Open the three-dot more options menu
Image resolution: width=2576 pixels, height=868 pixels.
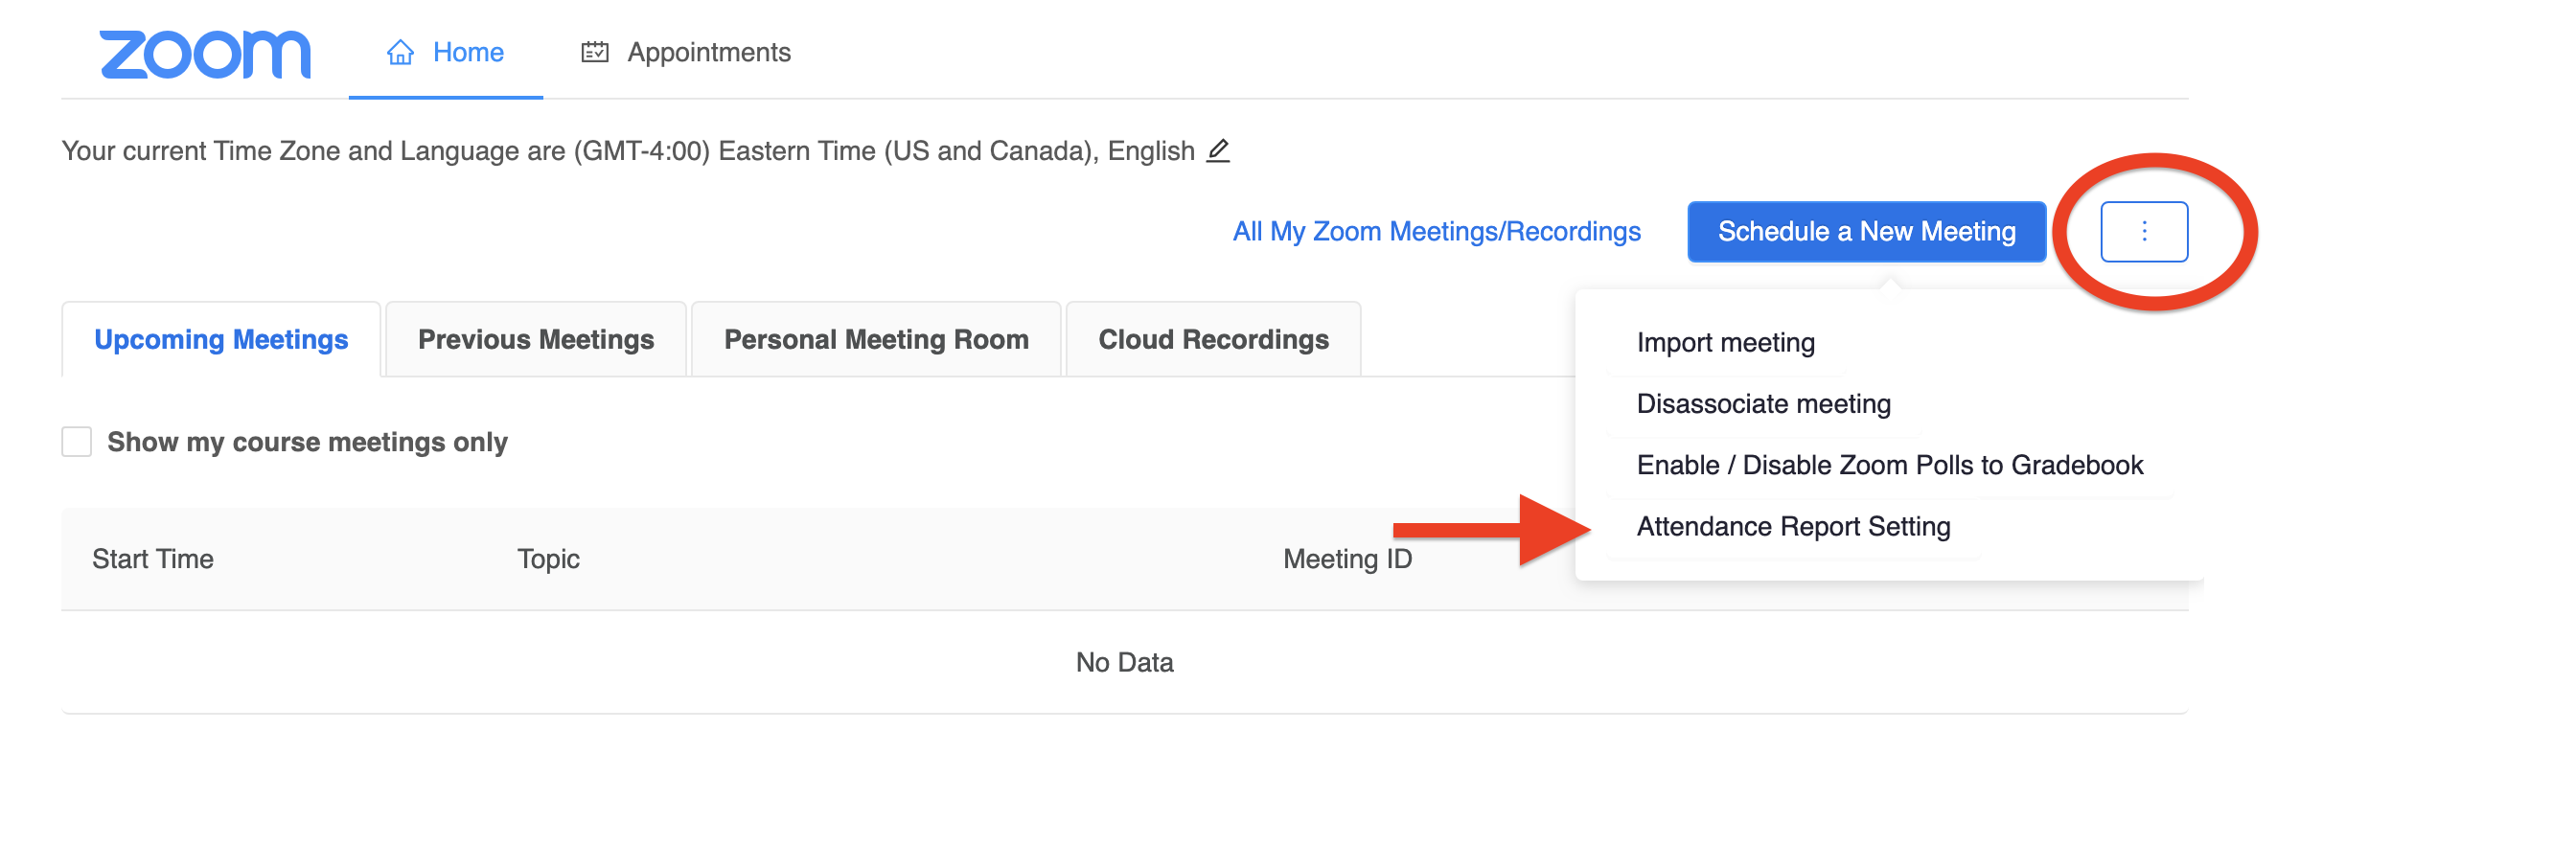2143,231
